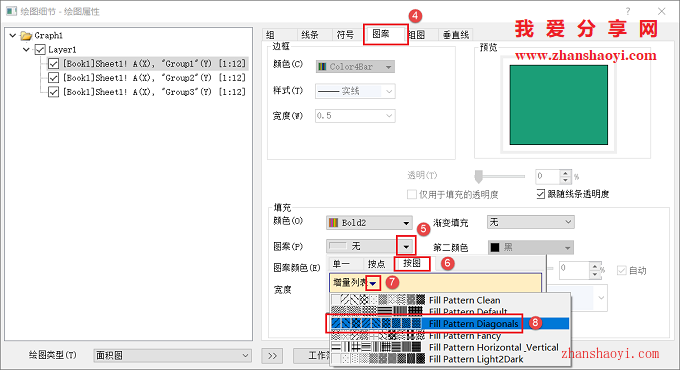Screen dimensions: 680x370
Task: Click the Graph1 folder icon
Action: pyautogui.click(x=26, y=35)
